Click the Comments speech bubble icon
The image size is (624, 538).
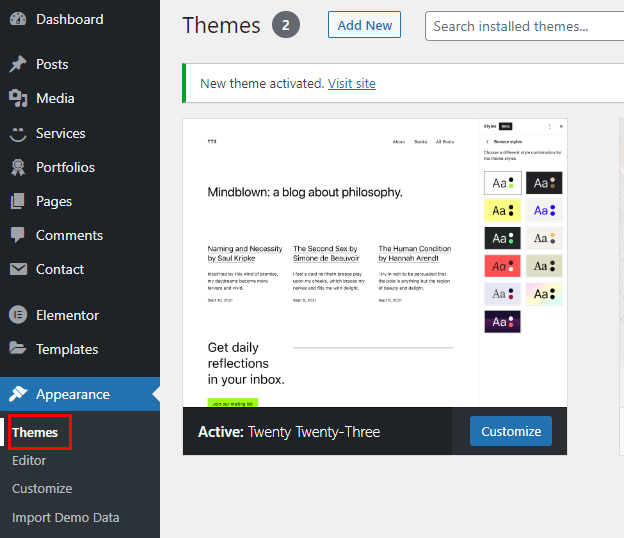point(18,235)
